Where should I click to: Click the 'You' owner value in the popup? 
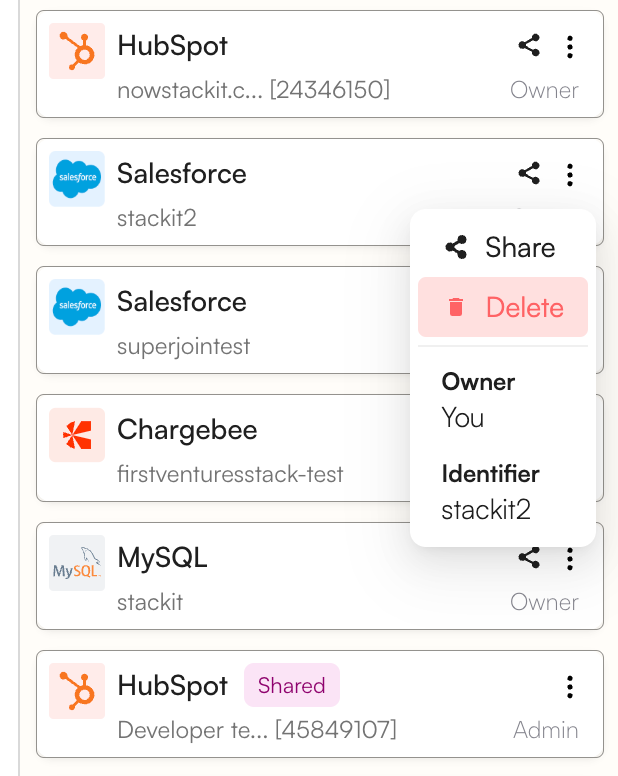(x=463, y=418)
